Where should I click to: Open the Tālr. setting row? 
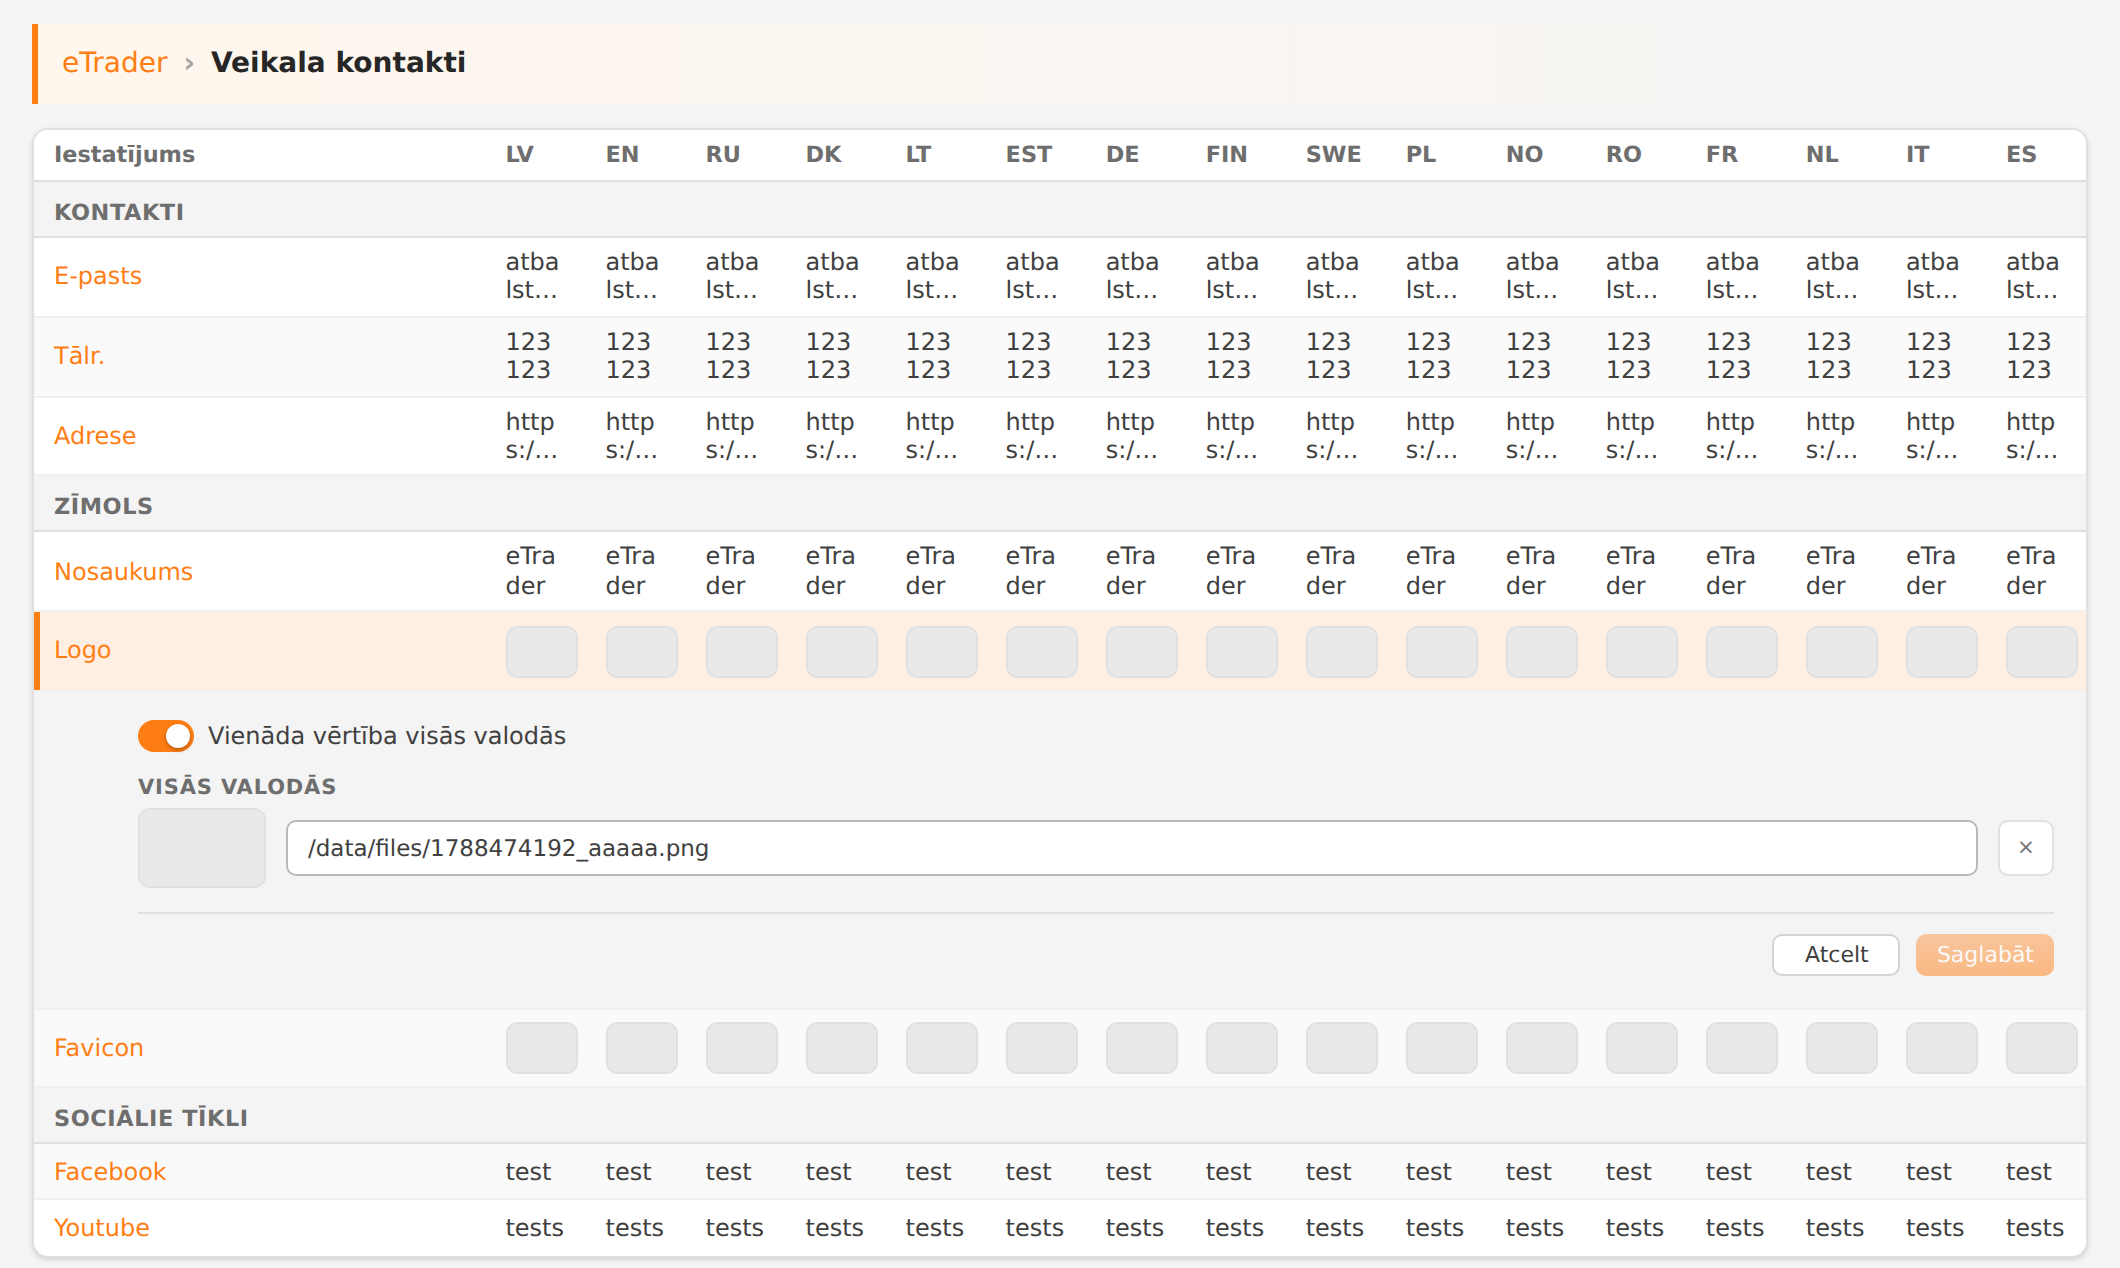coord(1060,356)
